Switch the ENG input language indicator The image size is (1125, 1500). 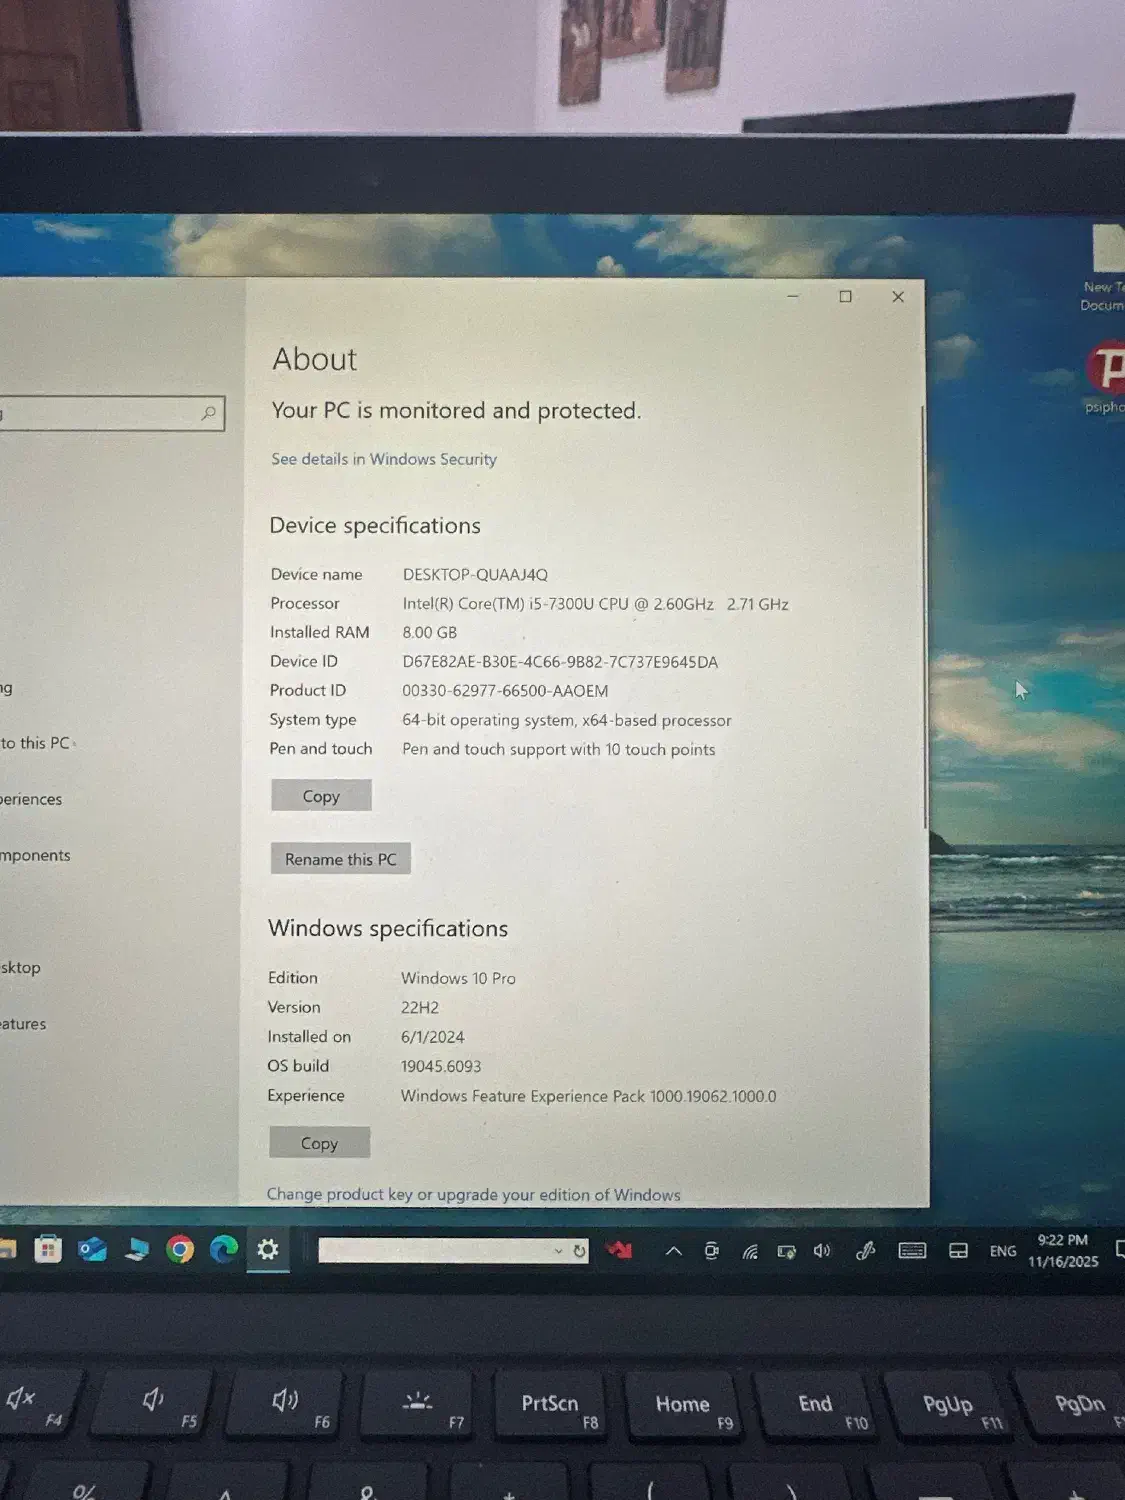pos(1003,1251)
